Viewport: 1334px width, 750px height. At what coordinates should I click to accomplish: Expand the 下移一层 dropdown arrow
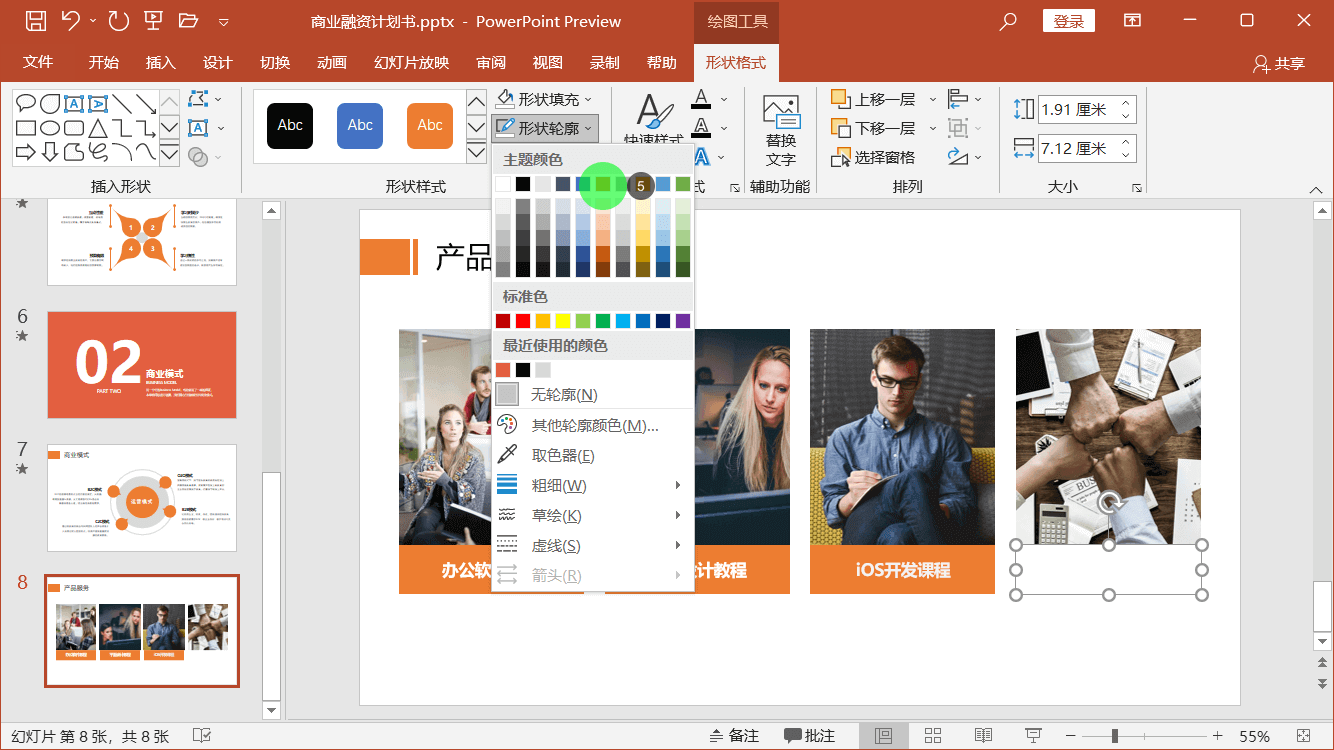point(932,128)
